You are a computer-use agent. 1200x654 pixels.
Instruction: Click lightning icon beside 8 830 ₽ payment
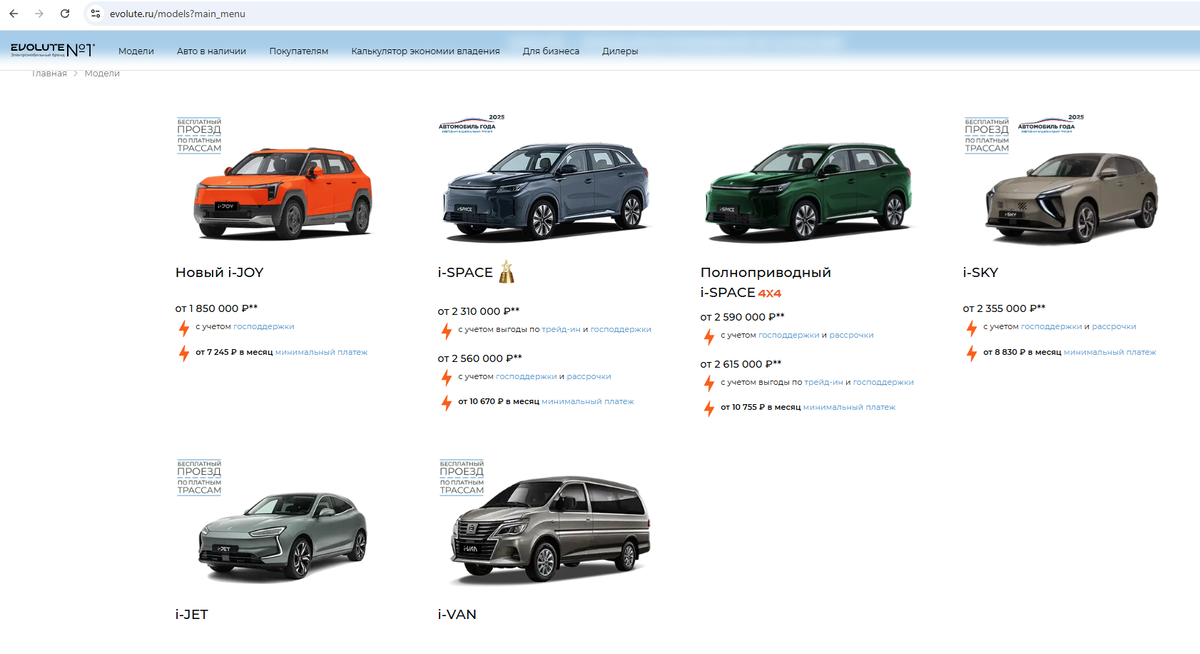[x=971, y=353]
